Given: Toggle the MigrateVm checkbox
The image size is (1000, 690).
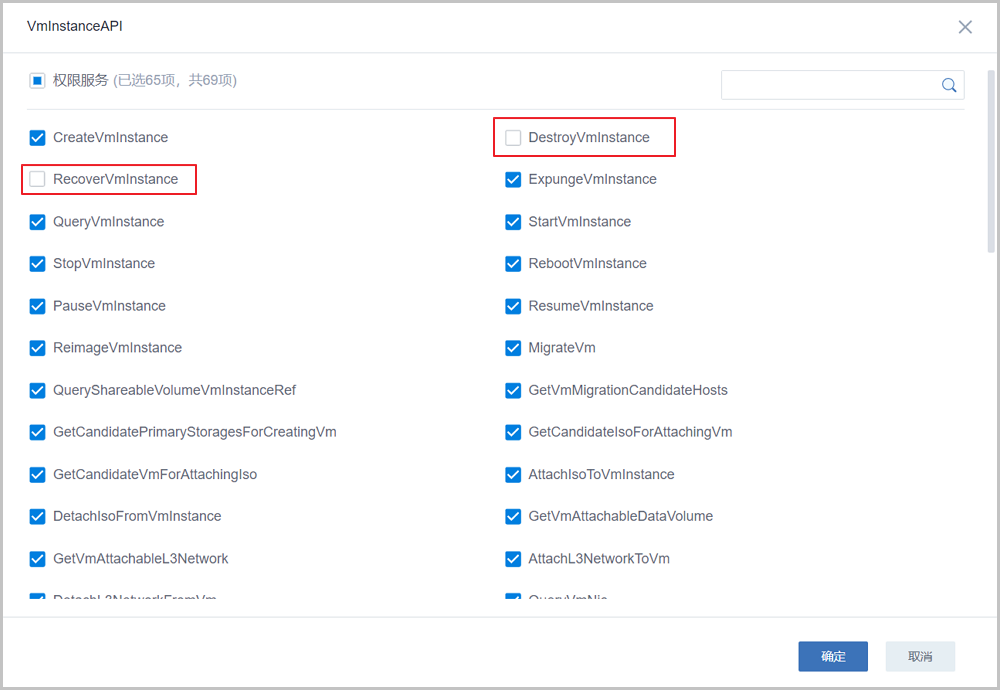Looking at the screenshot, I should coord(513,348).
